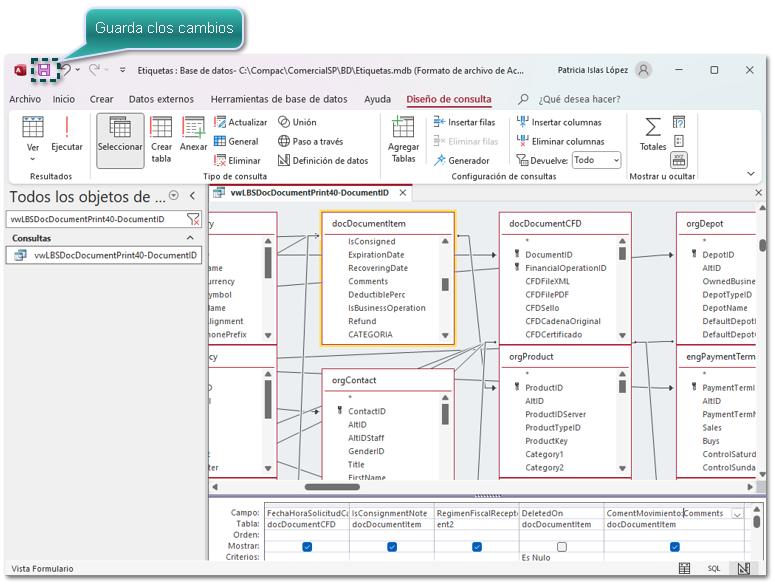Toggle the Totales sigma button
The height and width of the screenshot is (585, 775).
[x=652, y=134]
